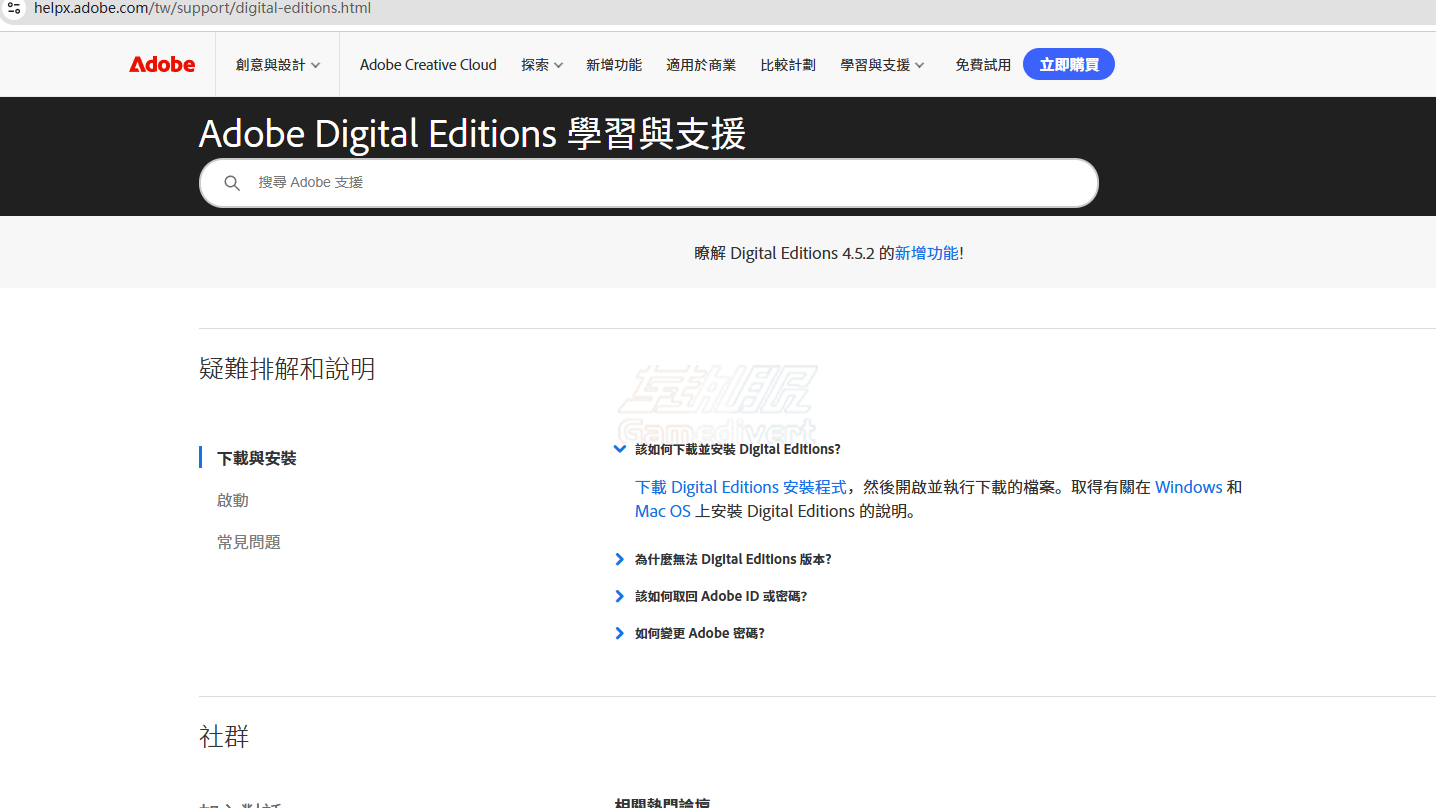Click the Adobe logo
The width and height of the screenshot is (1436, 808).
pyautogui.click(x=162, y=64)
